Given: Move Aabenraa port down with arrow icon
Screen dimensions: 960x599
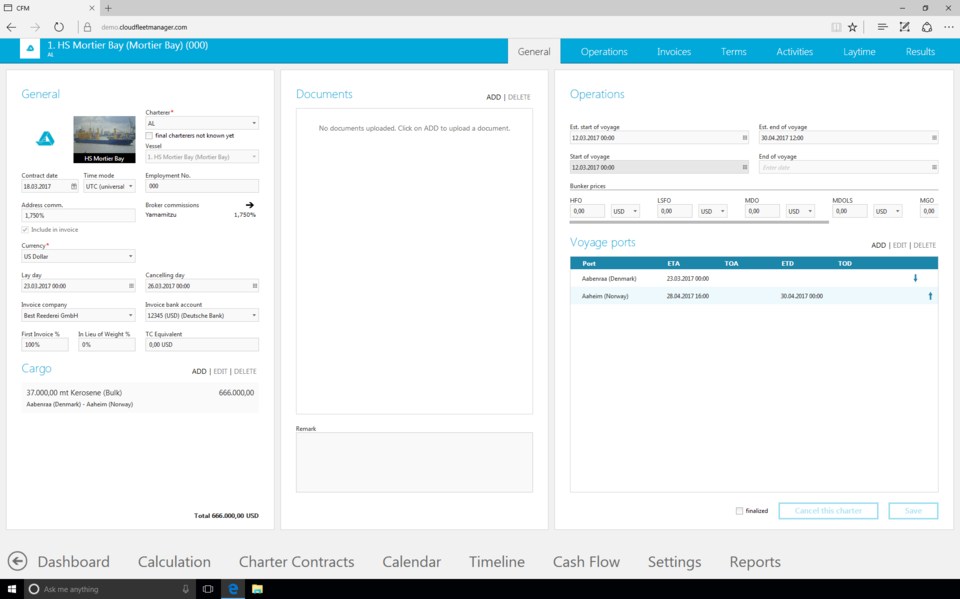Looking at the screenshot, I should pyautogui.click(x=915, y=278).
